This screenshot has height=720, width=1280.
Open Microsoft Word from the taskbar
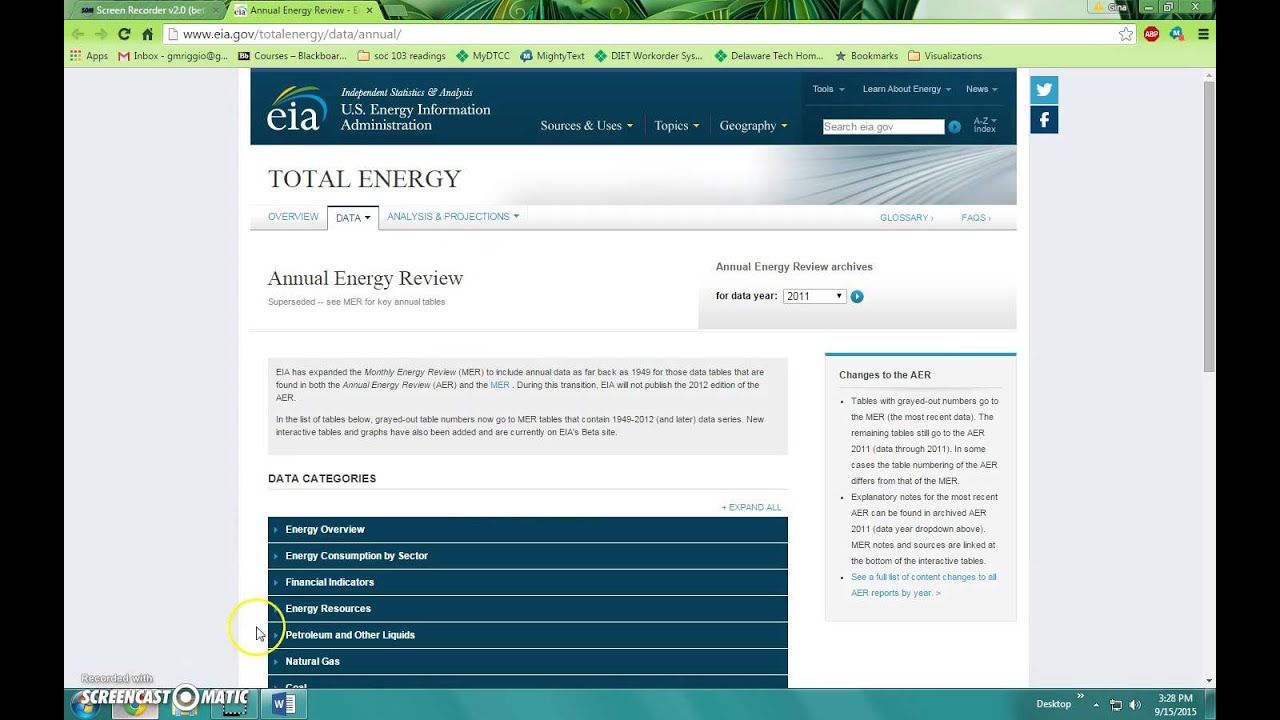point(283,704)
